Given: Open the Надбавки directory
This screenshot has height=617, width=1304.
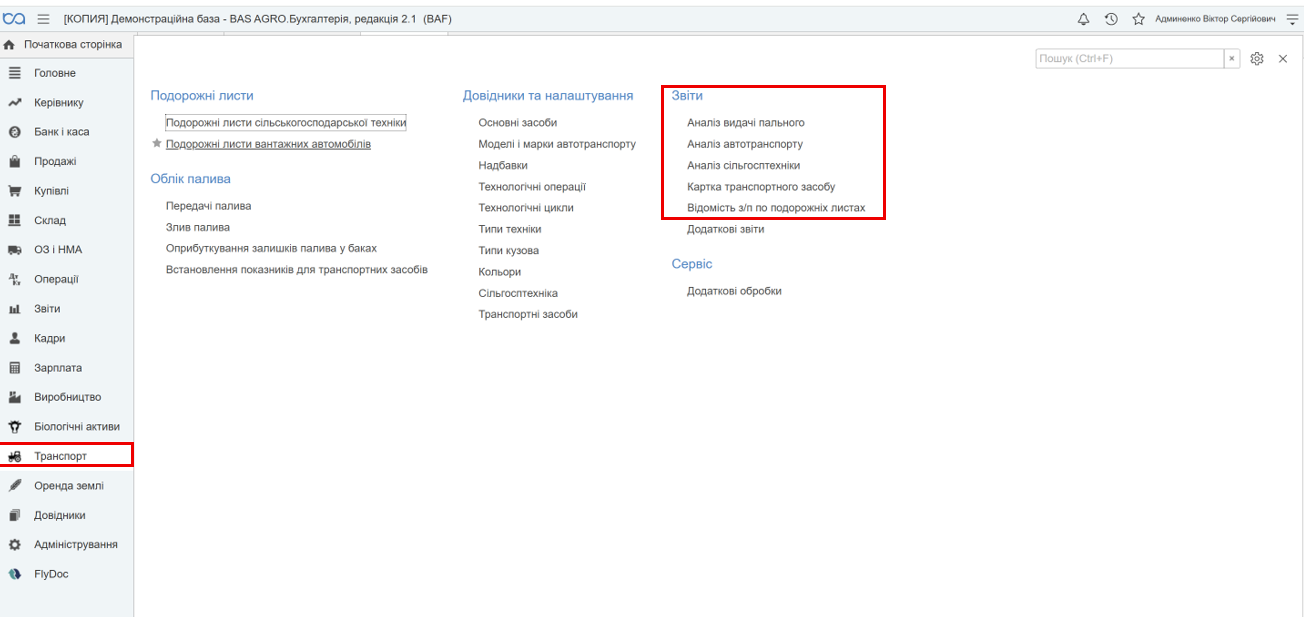Looking at the screenshot, I should [503, 165].
